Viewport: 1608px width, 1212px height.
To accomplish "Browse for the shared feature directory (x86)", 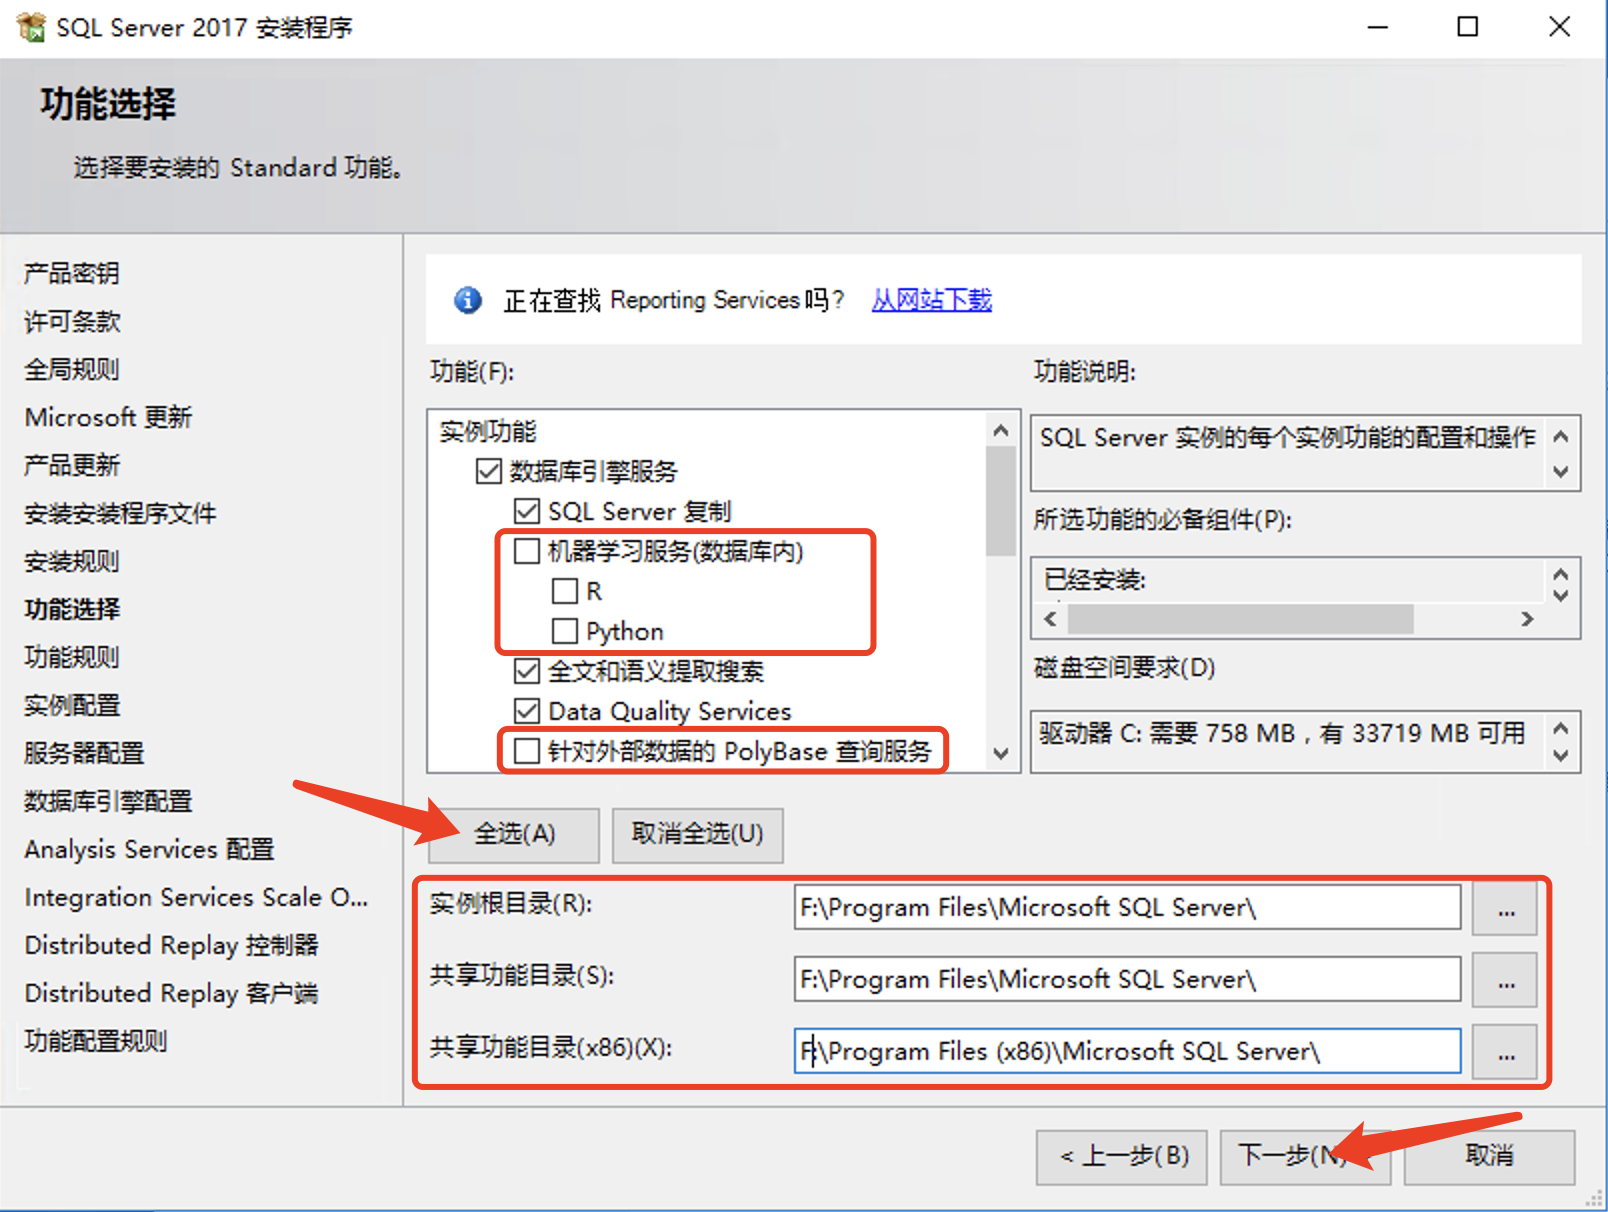I will pyautogui.click(x=1505, y=1052).
